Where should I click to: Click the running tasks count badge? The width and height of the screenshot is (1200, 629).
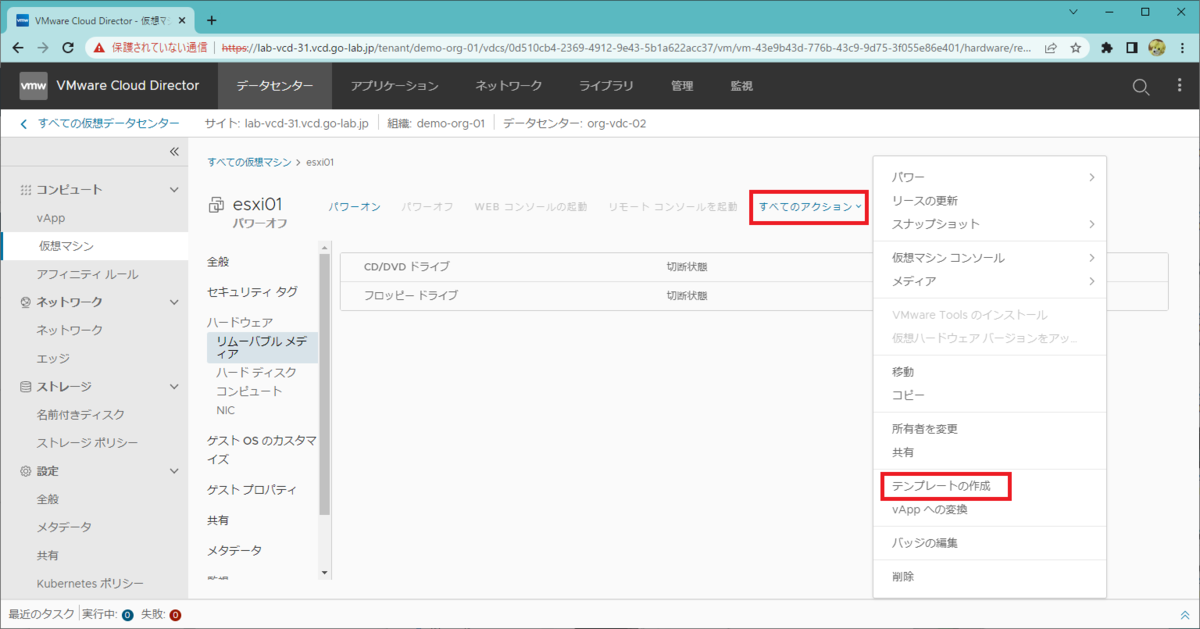(x=127, y=615)
